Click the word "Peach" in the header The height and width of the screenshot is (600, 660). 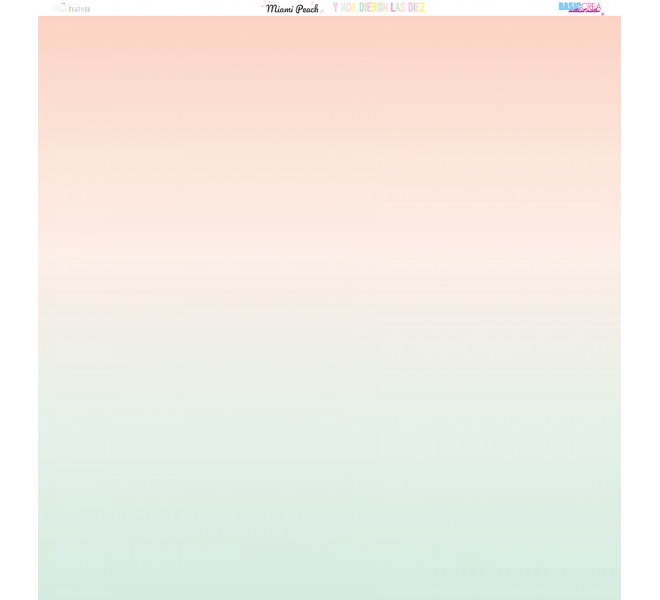pos(307,8)
